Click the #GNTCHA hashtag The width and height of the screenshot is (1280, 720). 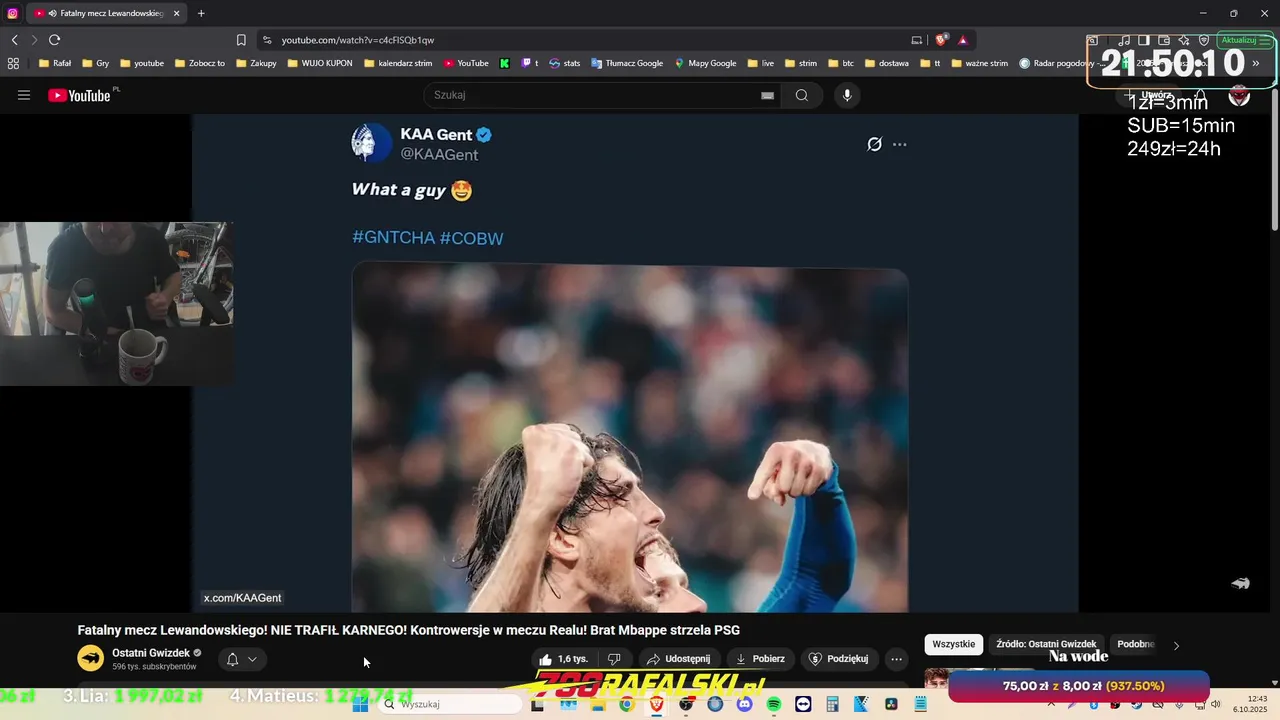(x=393, y=238)
